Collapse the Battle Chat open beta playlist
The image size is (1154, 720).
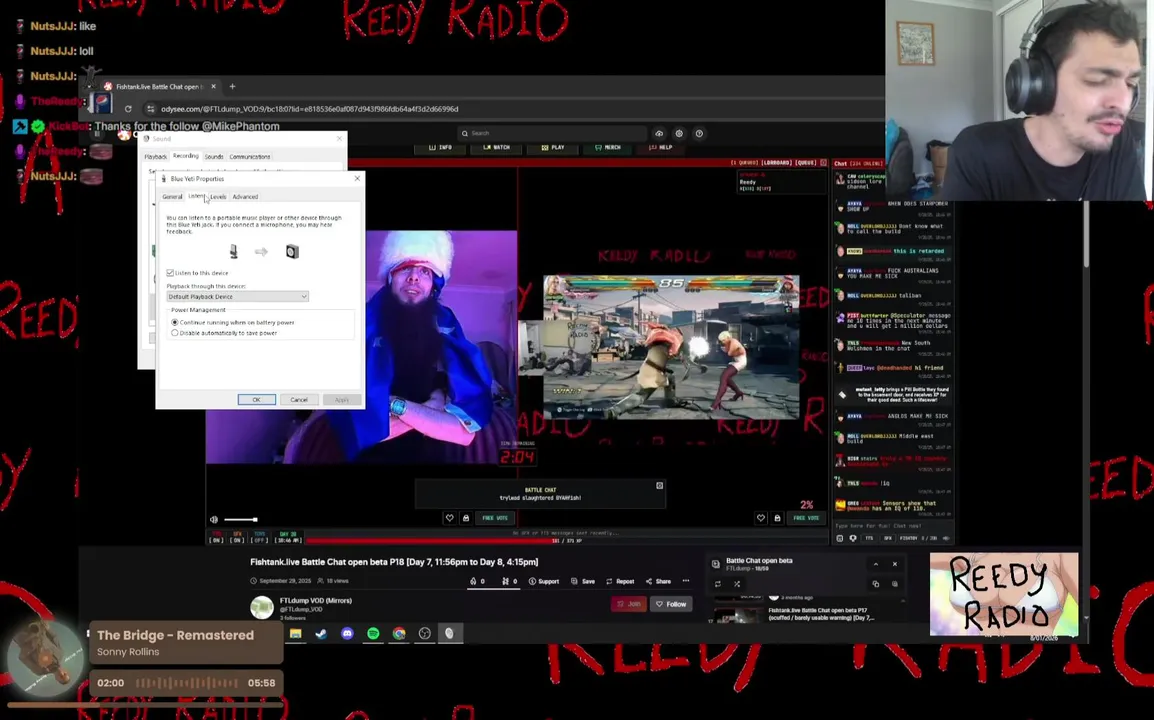point(876,564)
